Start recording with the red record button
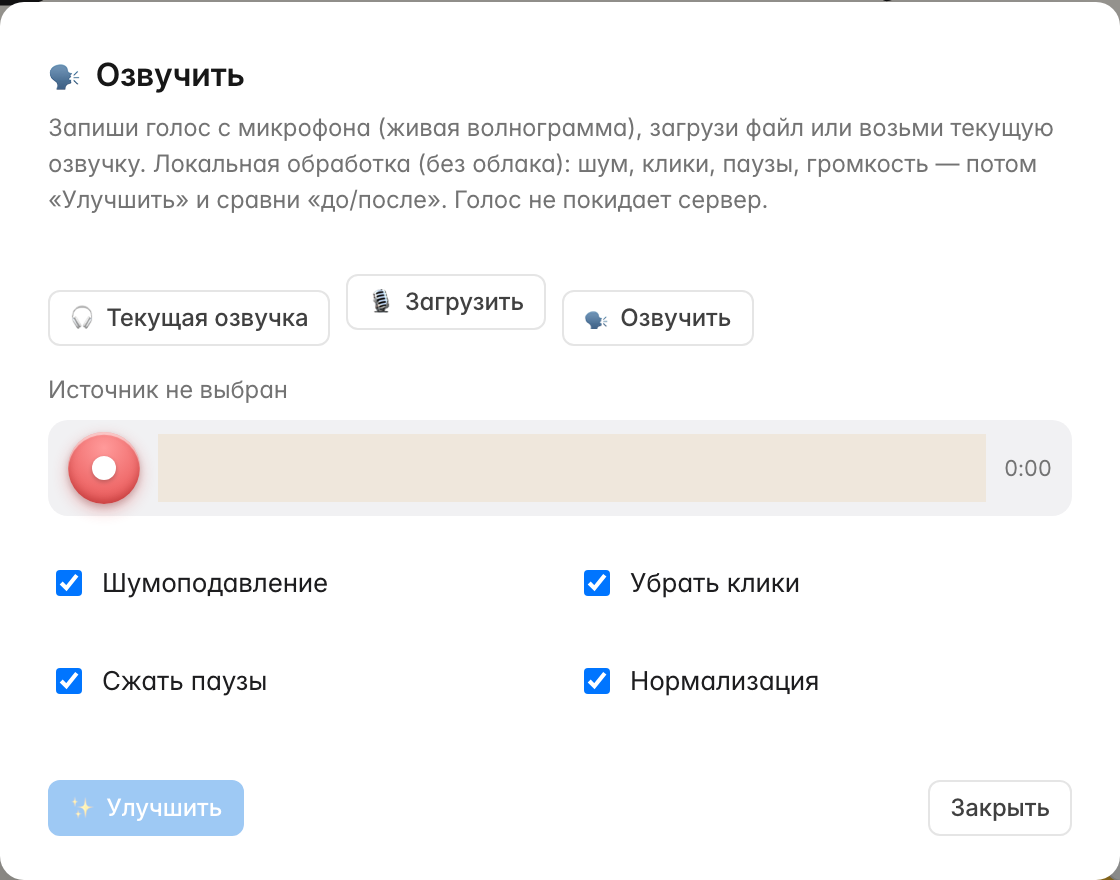This screenshot has width=1120, height=880. (104, 469)
